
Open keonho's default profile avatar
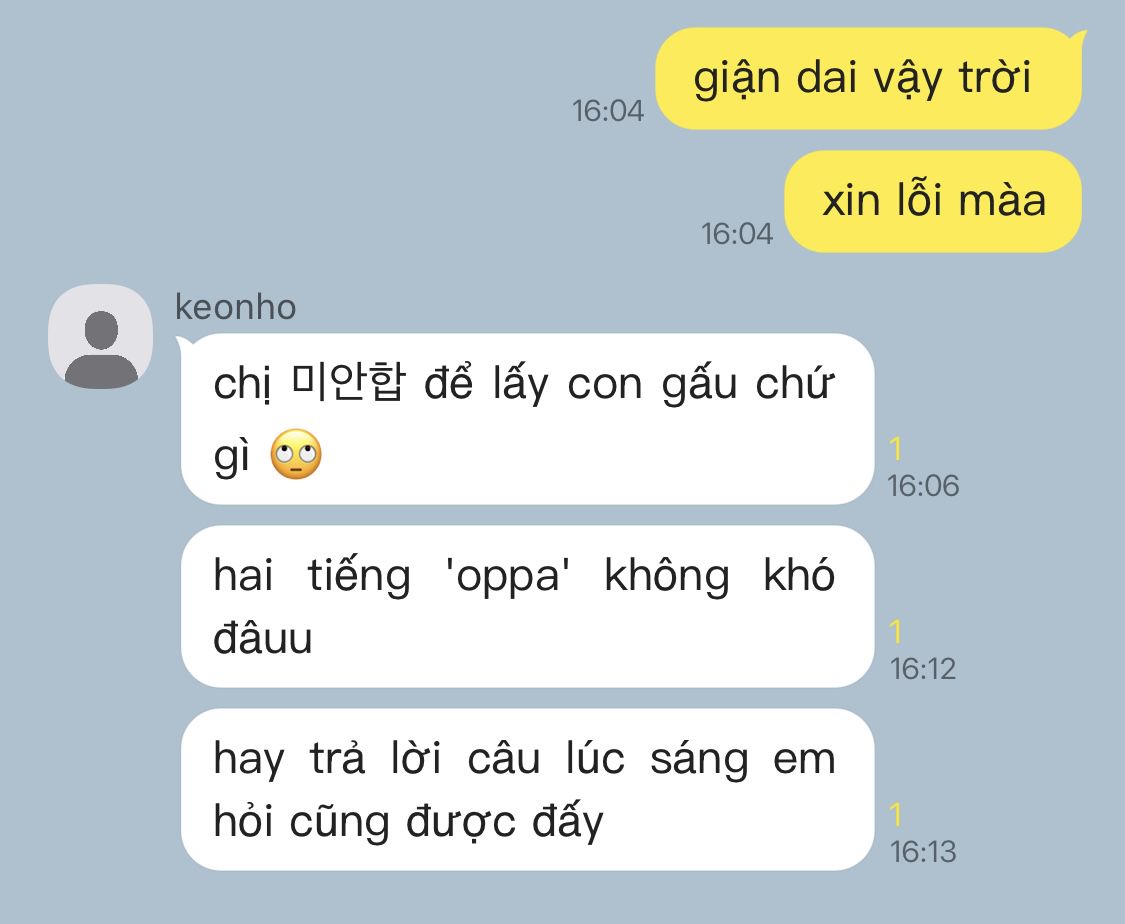pos(100,336)
